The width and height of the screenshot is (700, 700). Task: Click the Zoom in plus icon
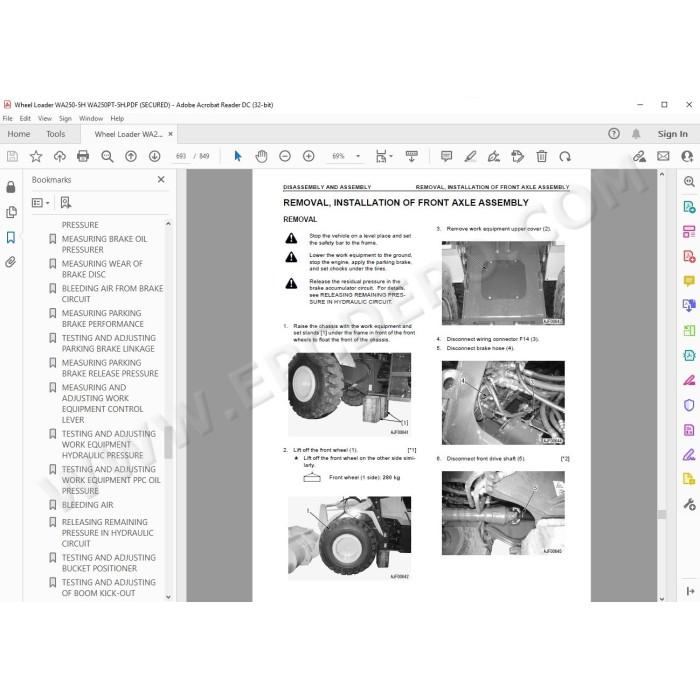coord(308,156)
